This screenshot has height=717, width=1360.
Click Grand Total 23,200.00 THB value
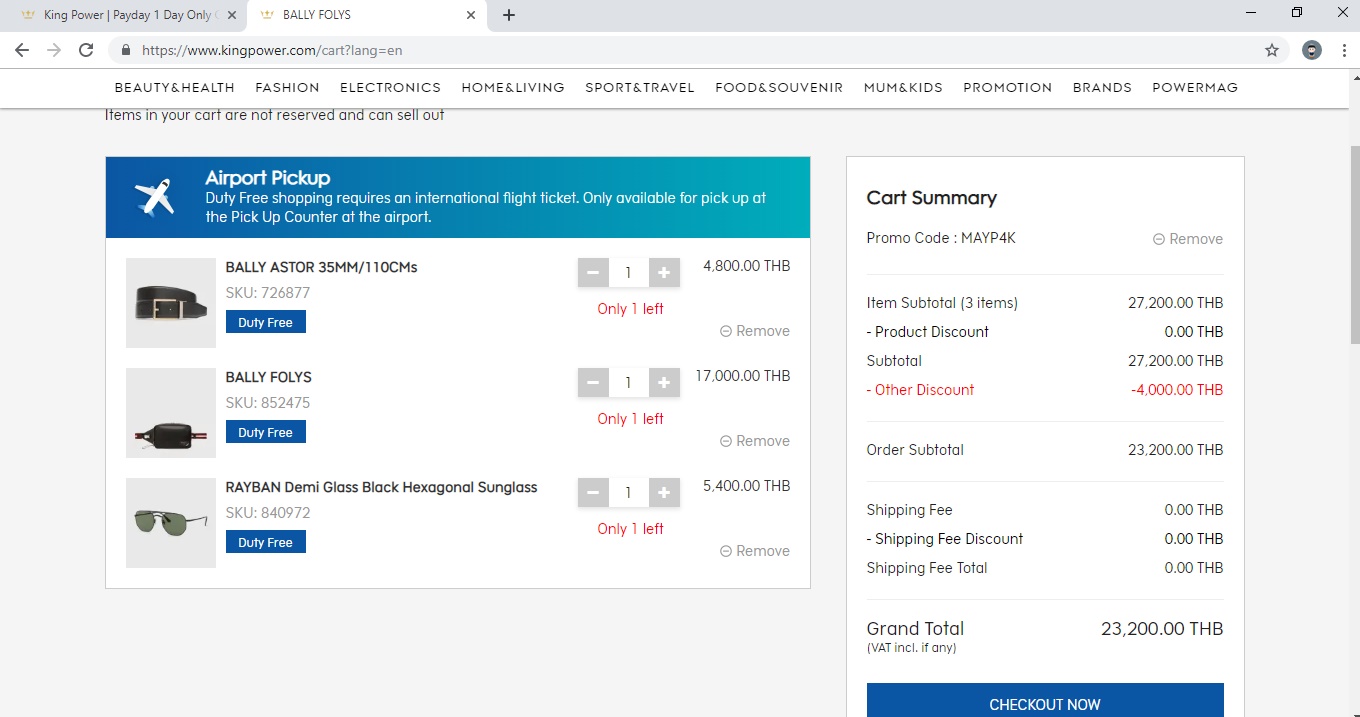coord(1162,629)
